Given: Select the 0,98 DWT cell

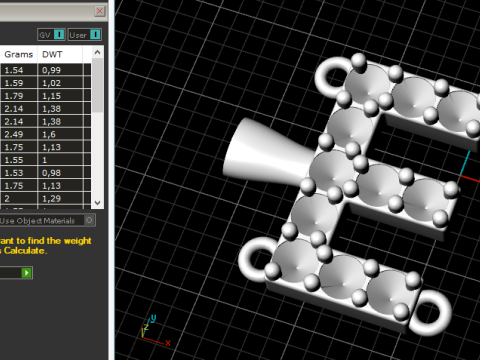Looking at the screenshot, I should click(60, 173).
